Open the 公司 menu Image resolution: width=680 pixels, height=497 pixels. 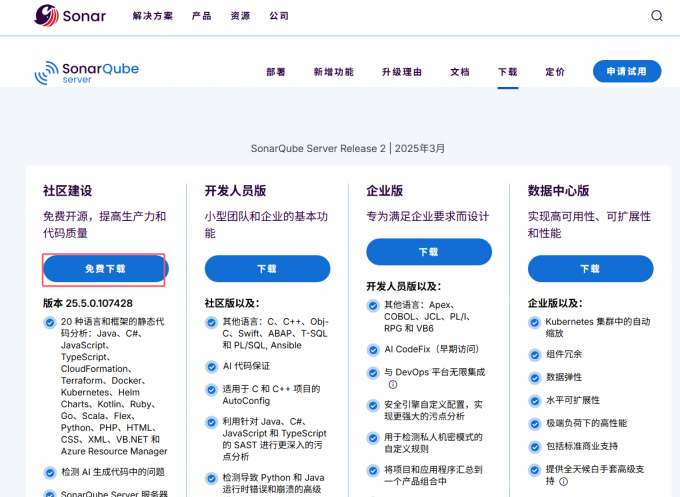279,16
